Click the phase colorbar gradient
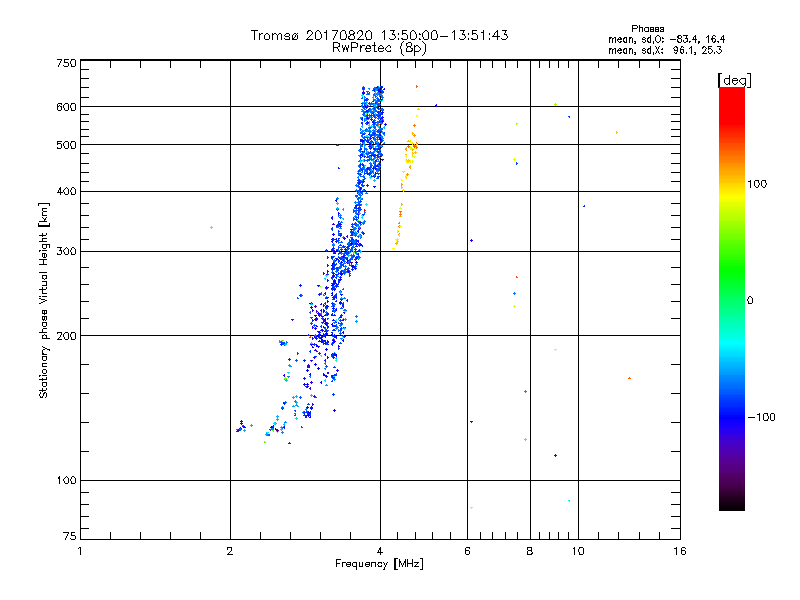The height and width of the screenshot is (600, 800). pyautogui.click(x=732, y=299)
